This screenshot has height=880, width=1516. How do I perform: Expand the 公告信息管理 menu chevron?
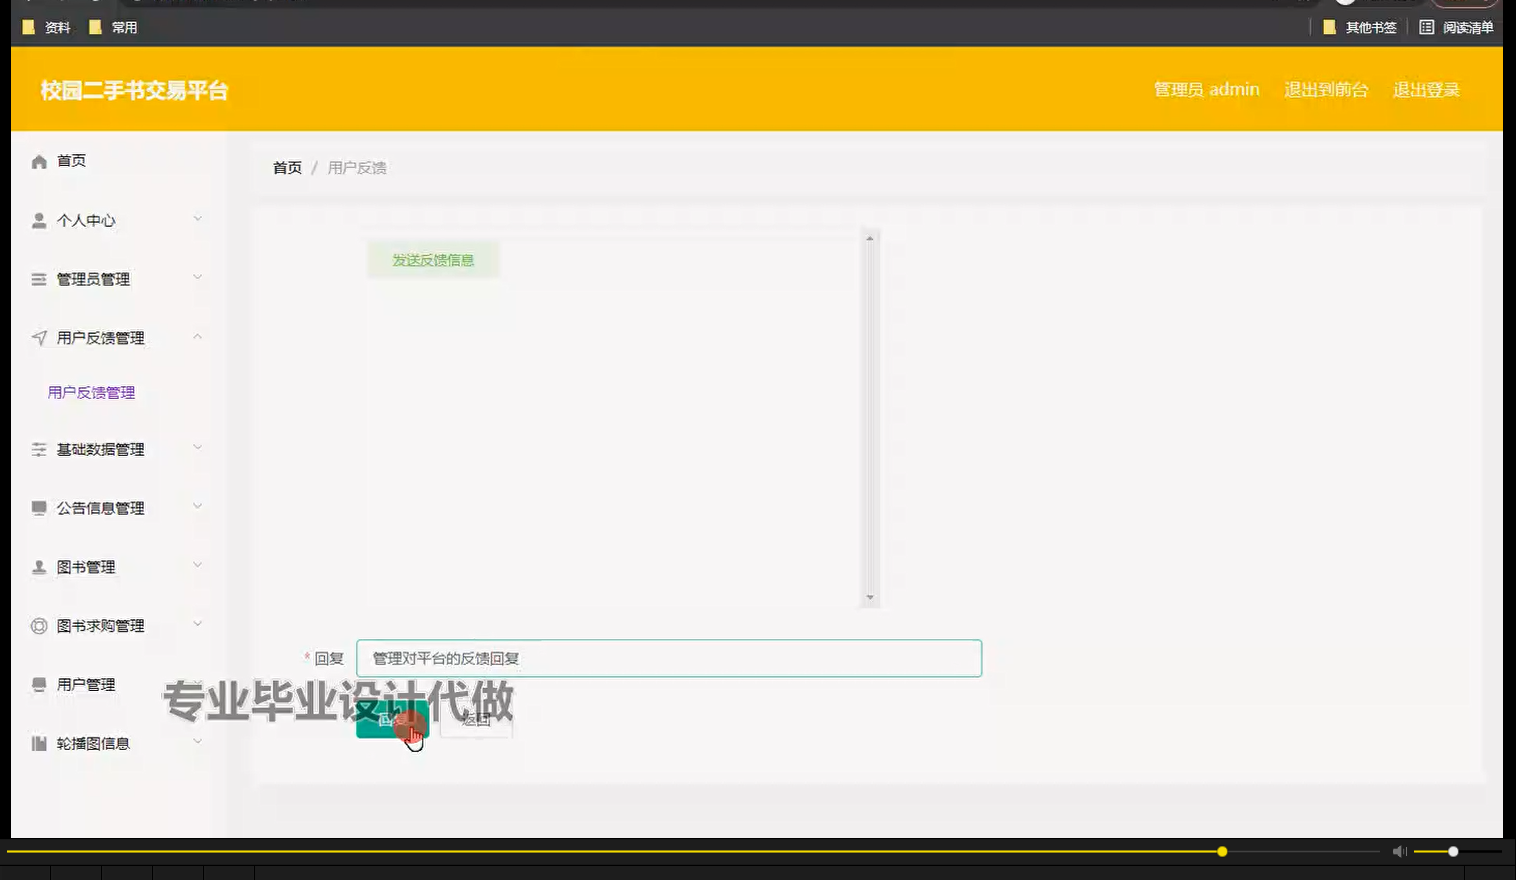197,507
